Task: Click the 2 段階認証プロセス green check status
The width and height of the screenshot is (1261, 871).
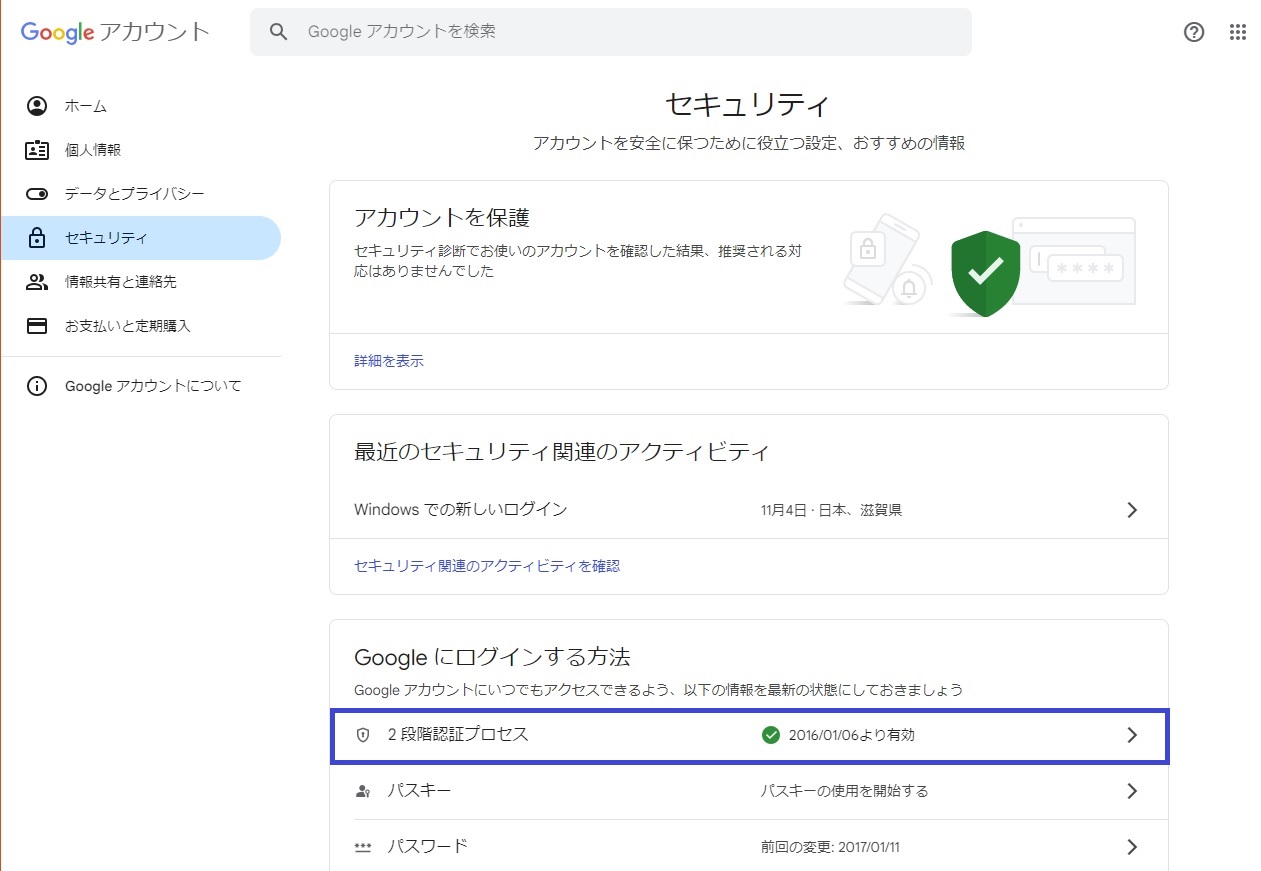Action: tap(770, 735)
